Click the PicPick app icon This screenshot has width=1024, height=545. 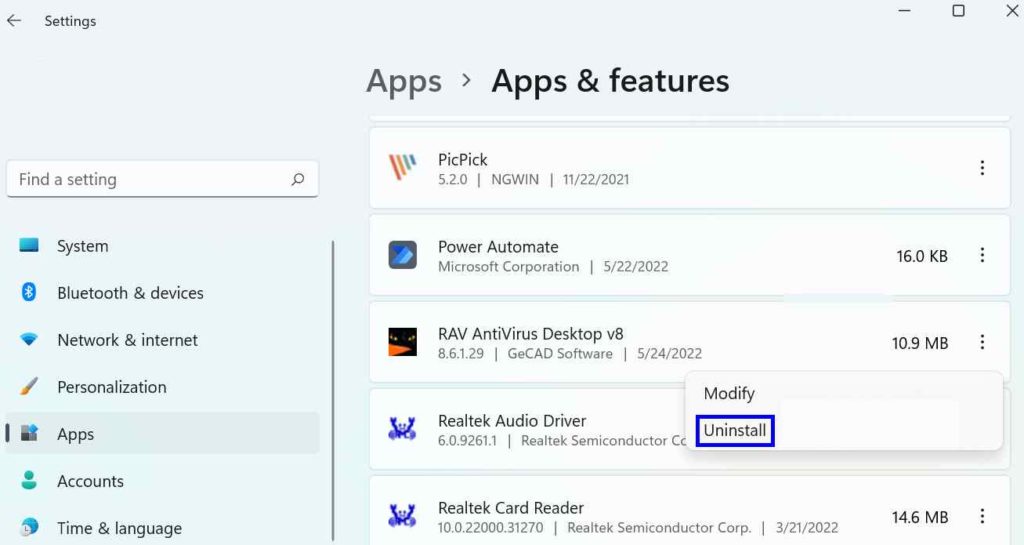[x=402, y=168]
